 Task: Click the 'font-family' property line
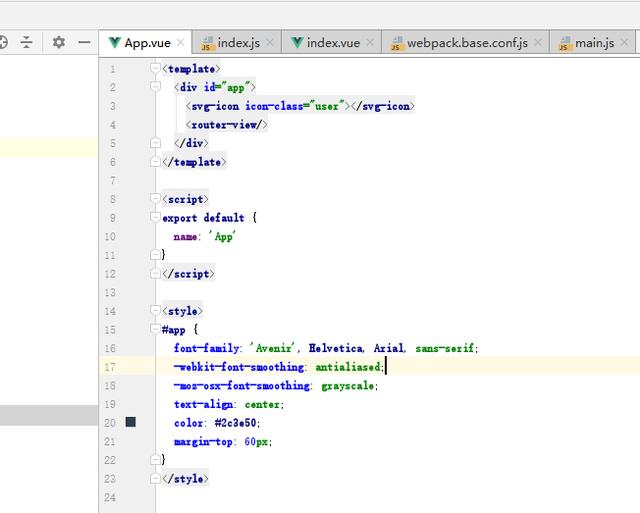pos(326,348)
